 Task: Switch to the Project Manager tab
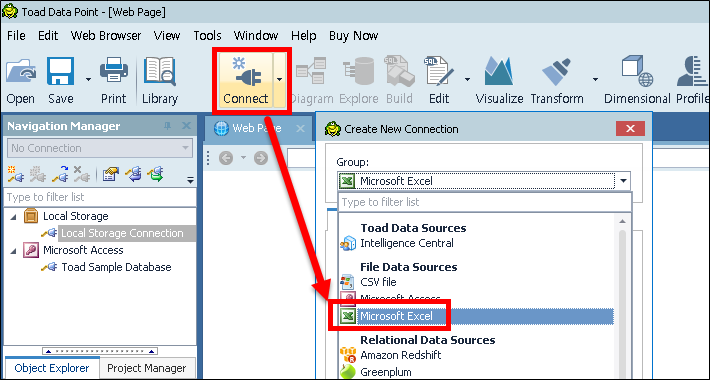pyautogui.click(x=147, y=368)
